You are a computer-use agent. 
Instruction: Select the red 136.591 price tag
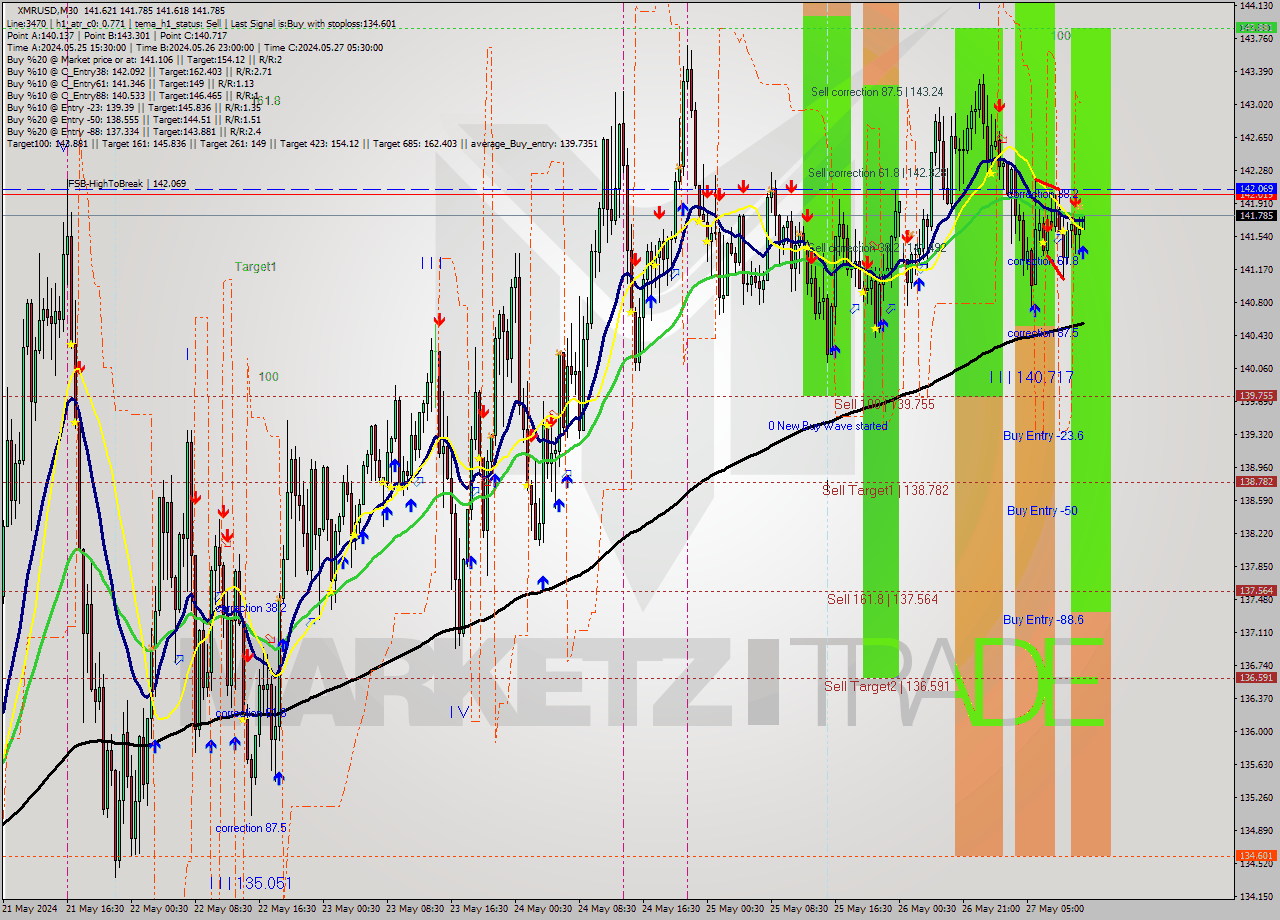1256,678
